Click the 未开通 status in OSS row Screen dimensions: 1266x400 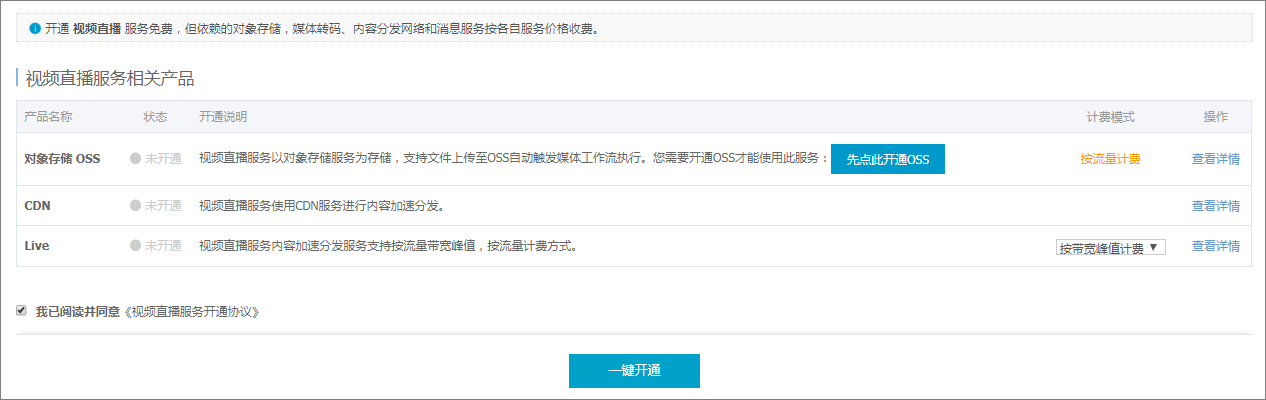(163, 159)
